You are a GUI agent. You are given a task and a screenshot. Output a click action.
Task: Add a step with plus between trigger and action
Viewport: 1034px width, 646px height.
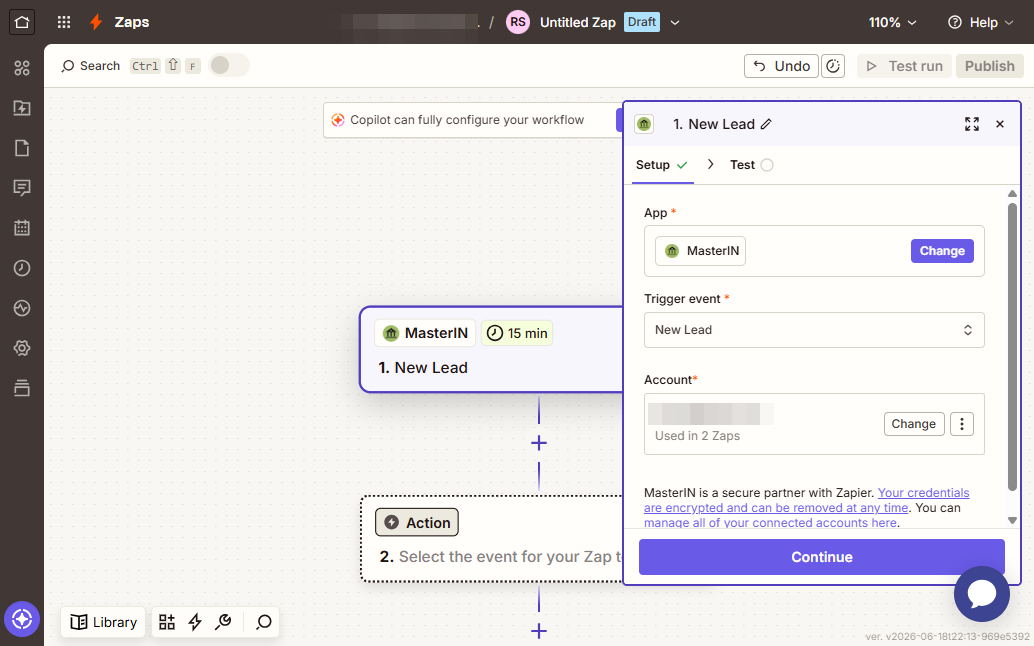[539, 443]
